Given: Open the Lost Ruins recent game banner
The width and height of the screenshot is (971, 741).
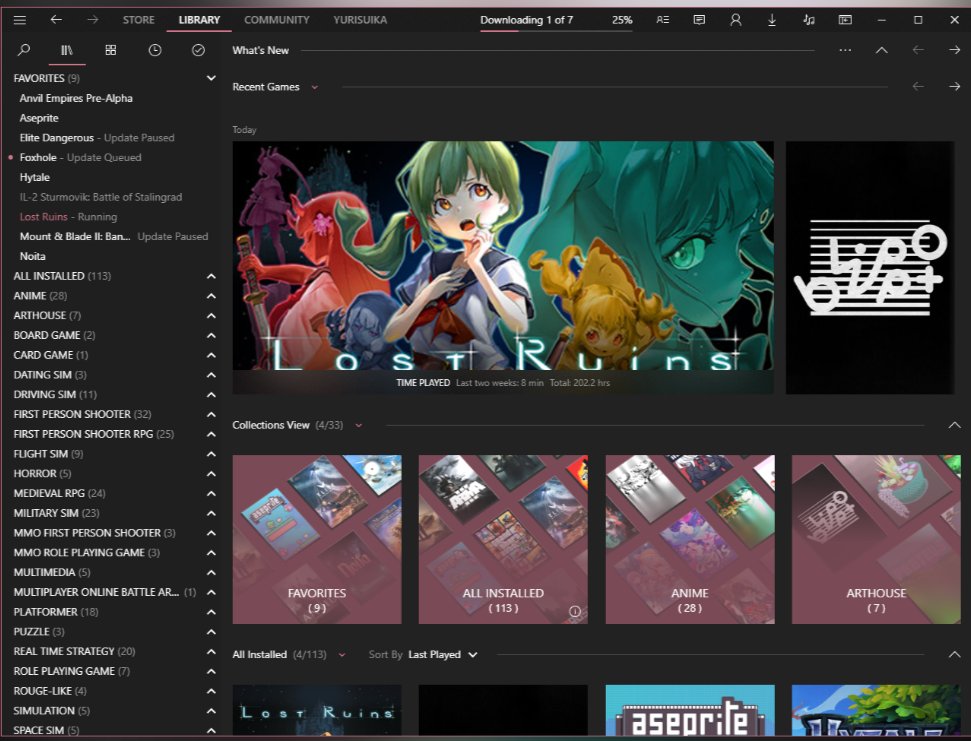Looking at the screenshot, I should click(503, 267).
